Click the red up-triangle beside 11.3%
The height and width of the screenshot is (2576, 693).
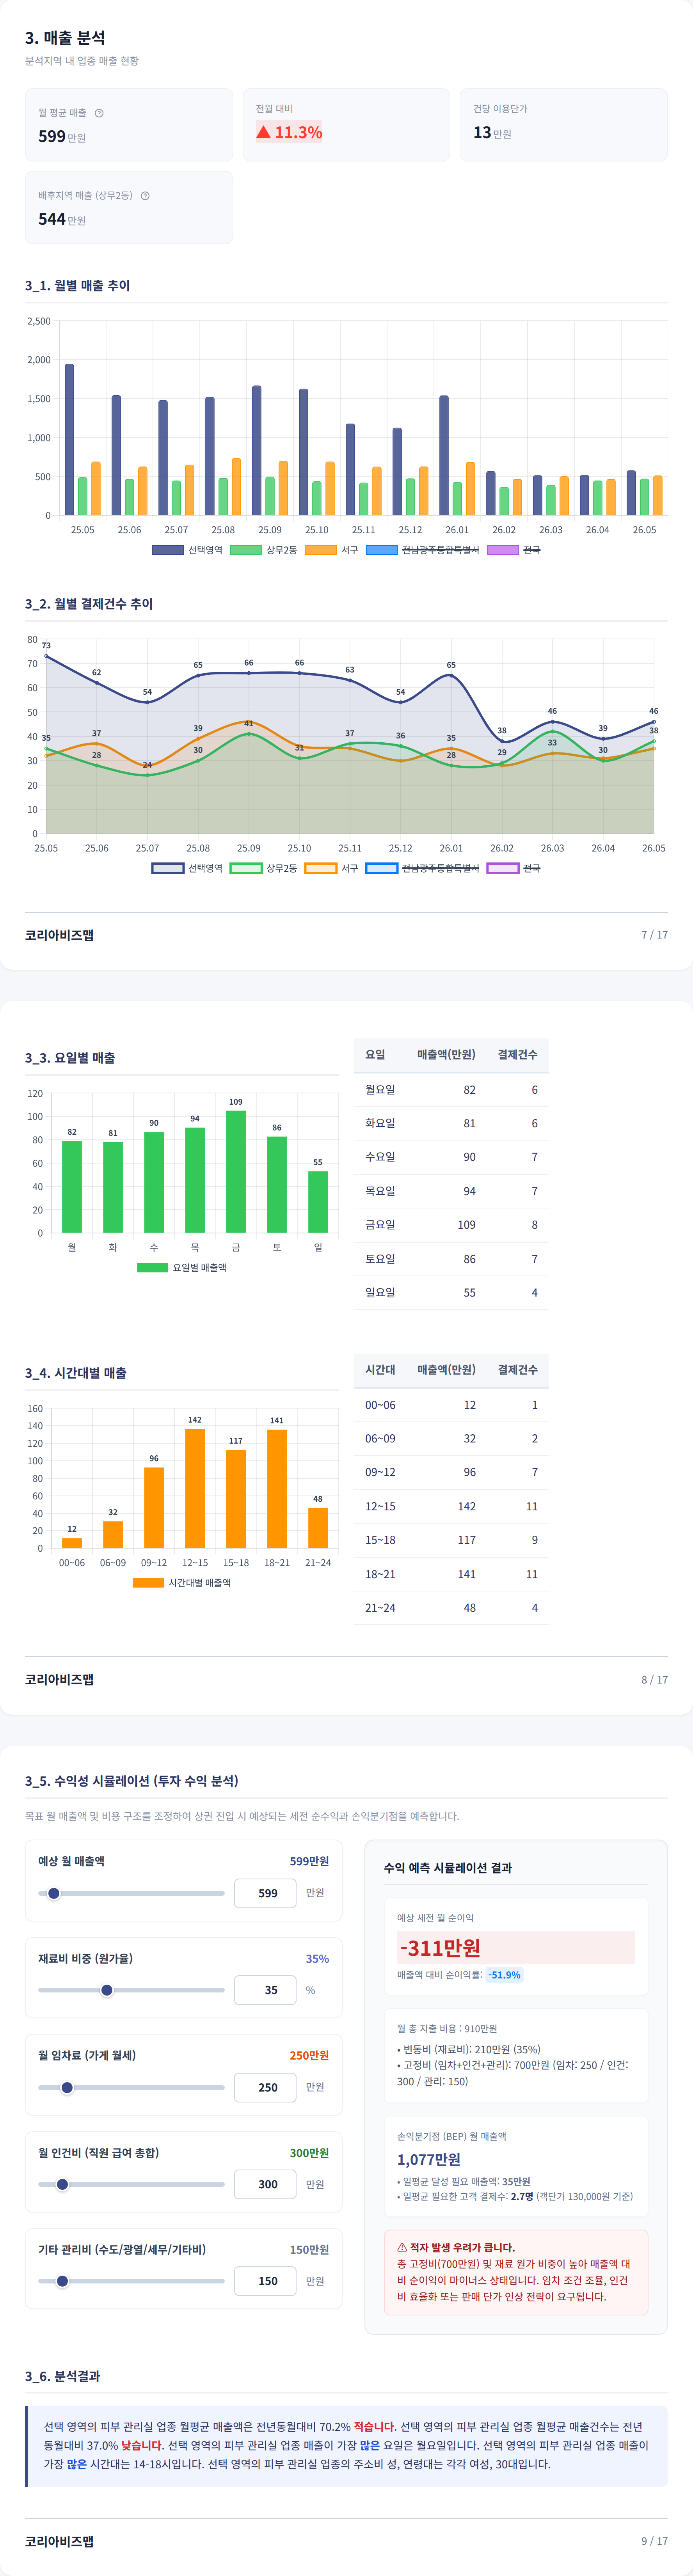[x=263, y=132]
